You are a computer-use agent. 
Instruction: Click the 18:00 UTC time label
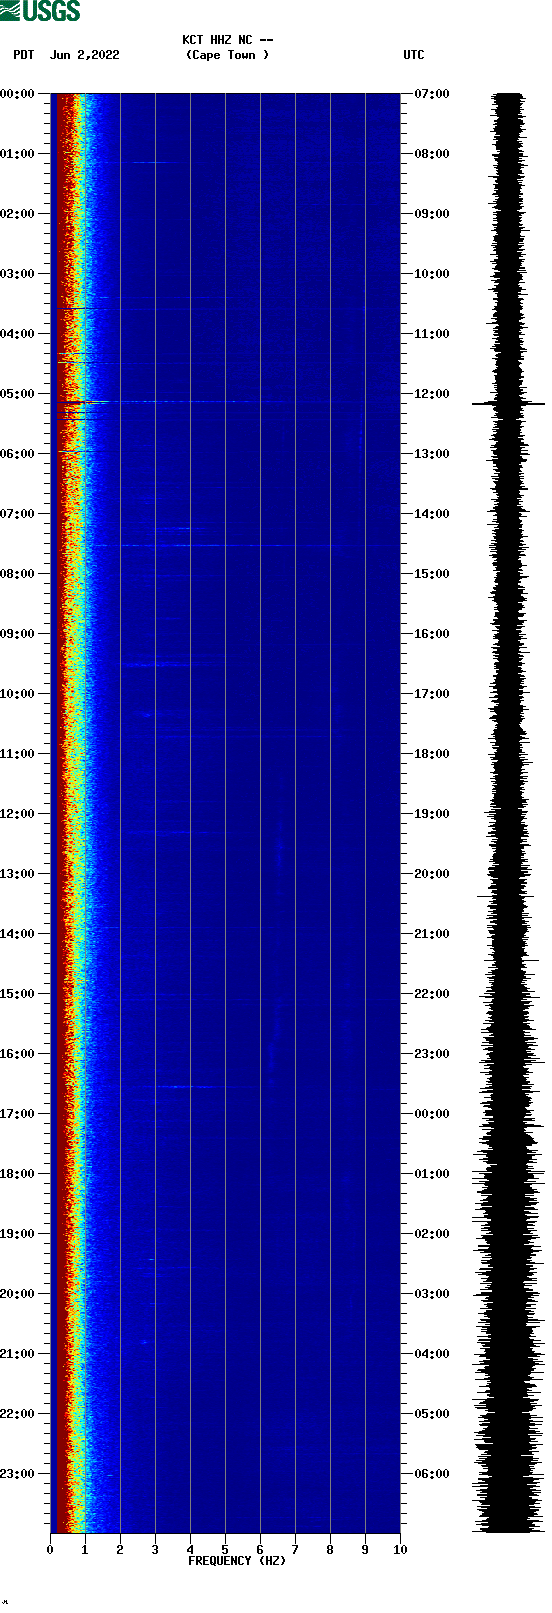432,754
